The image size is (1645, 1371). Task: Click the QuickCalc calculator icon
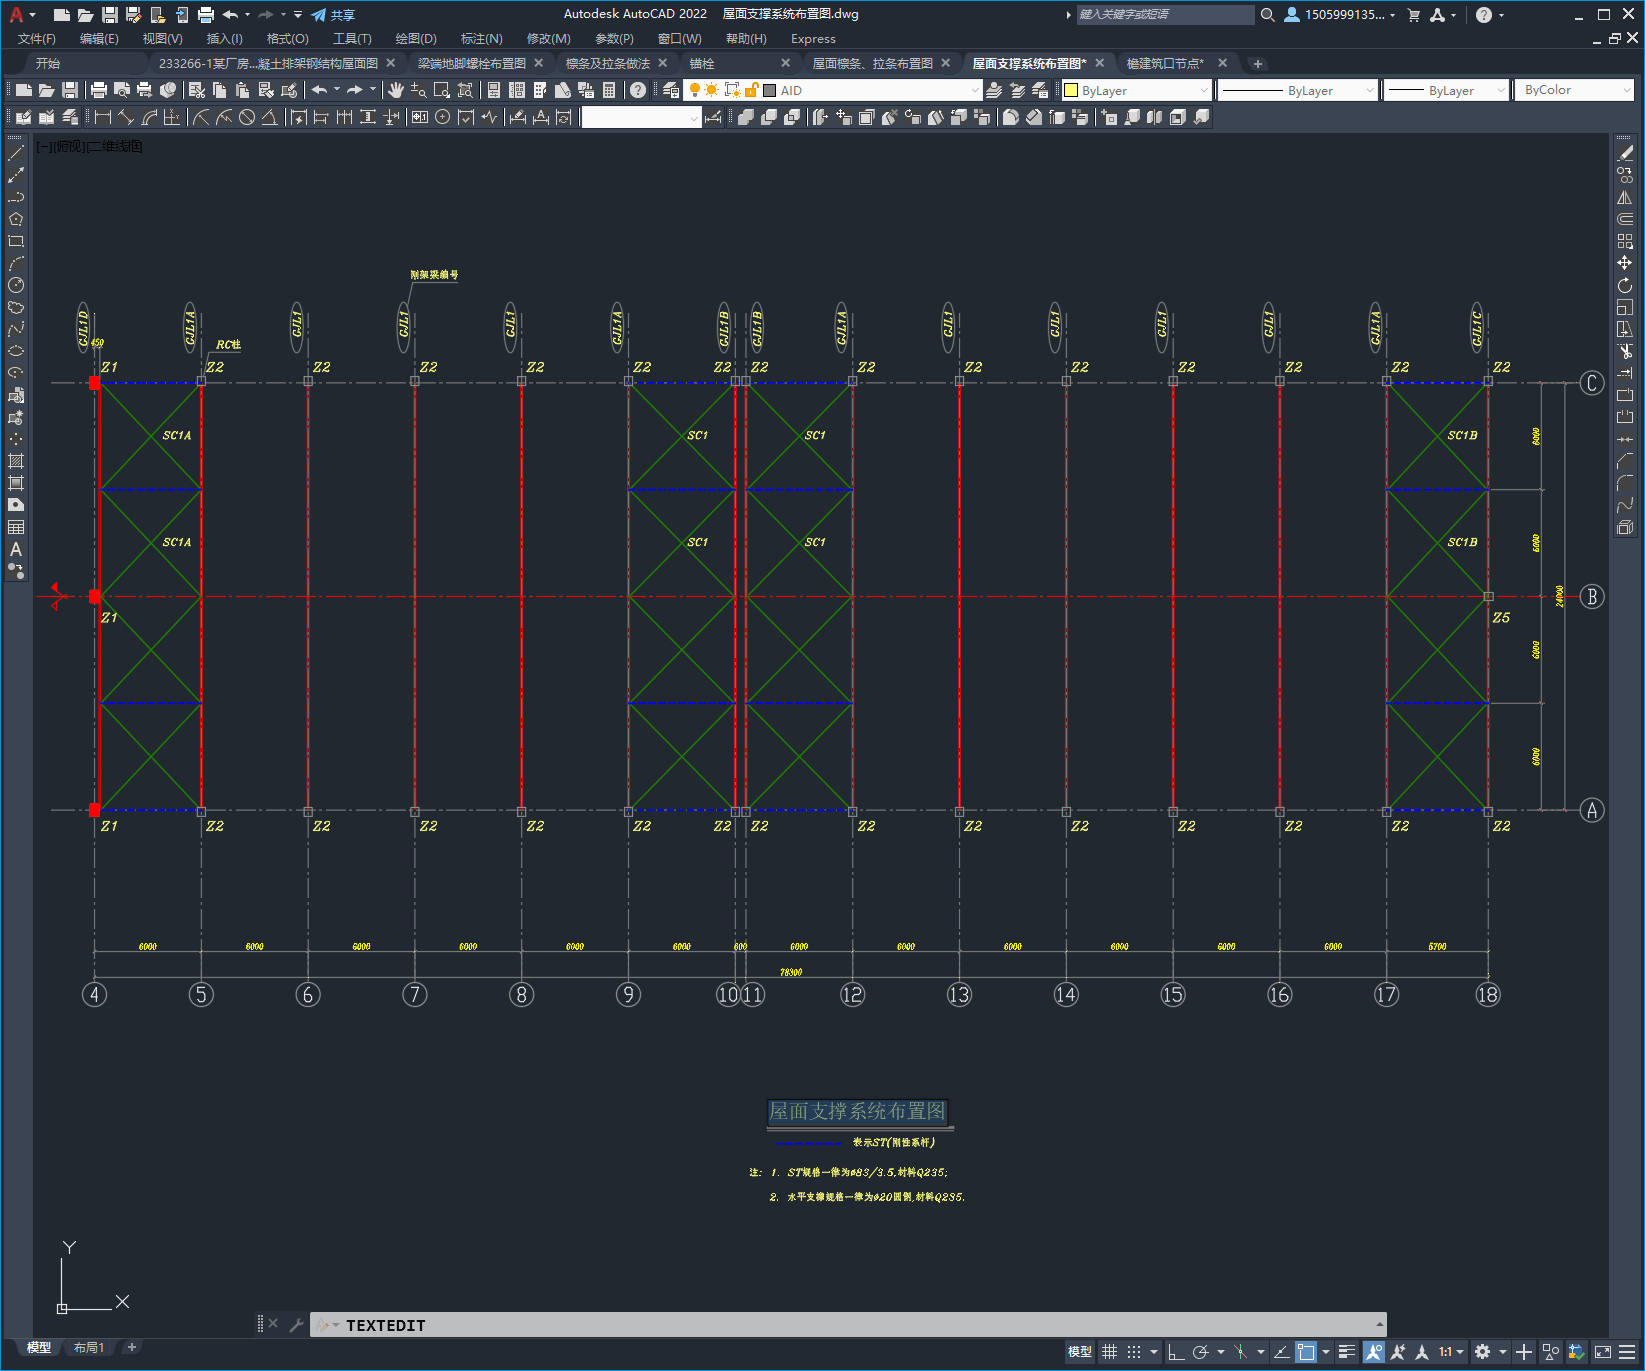tap(609, 90)
